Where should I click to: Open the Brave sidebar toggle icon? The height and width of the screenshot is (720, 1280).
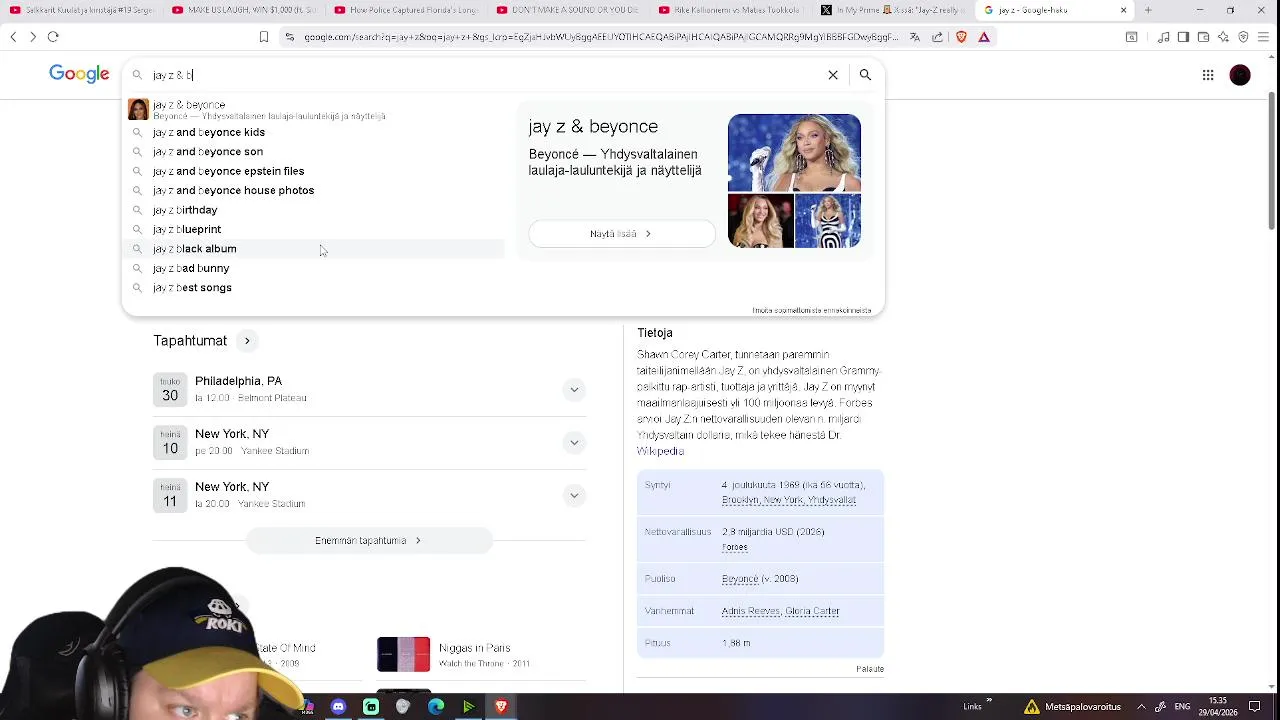(x=1183, y=37)
